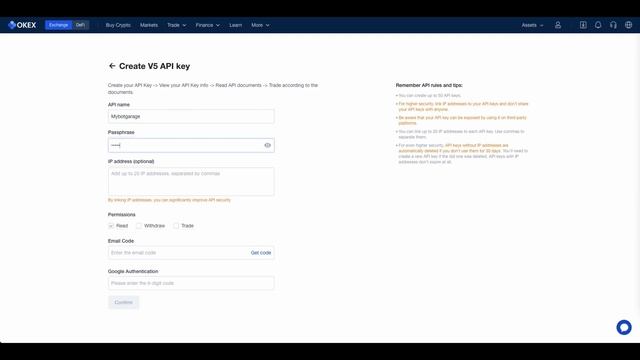The height and width of the screenshot is (360, 640).
Task: Open the language globe icon
Action: click(629, 25)
